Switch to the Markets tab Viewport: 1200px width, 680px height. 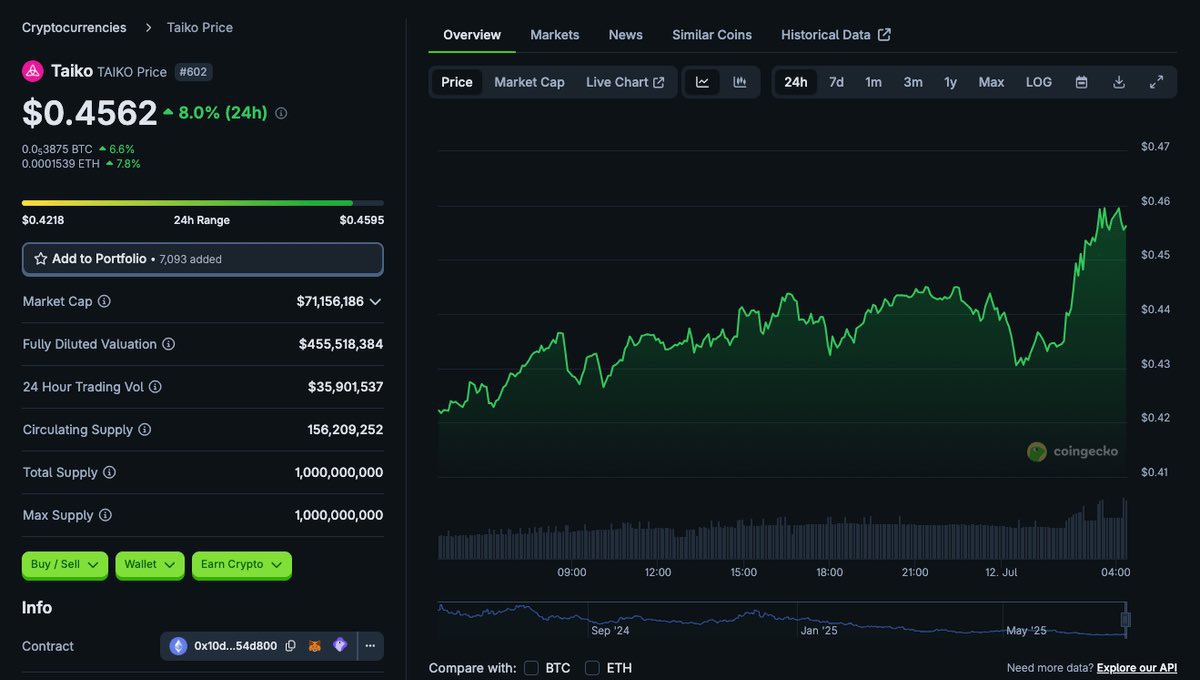coord(555,35)
